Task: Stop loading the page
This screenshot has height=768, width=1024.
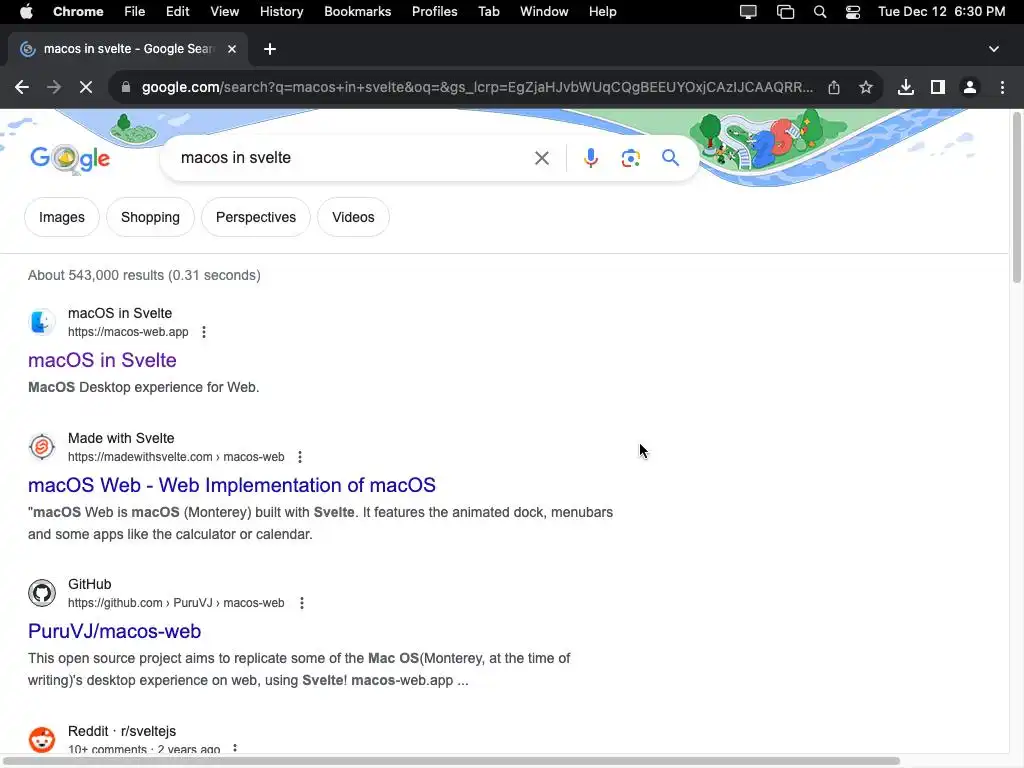Action: 86,87
